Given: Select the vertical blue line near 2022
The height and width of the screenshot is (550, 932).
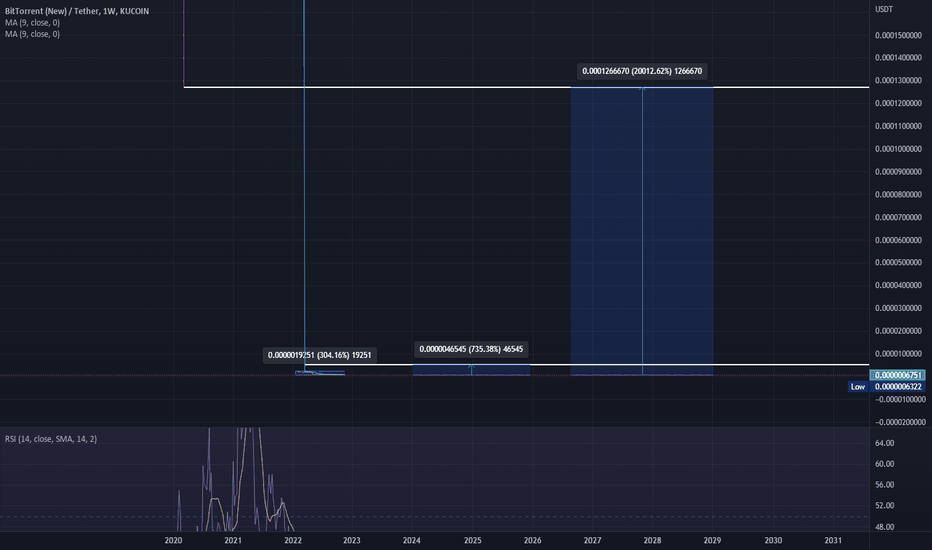Looking at the screenshot, I should [x=304, y=184].
